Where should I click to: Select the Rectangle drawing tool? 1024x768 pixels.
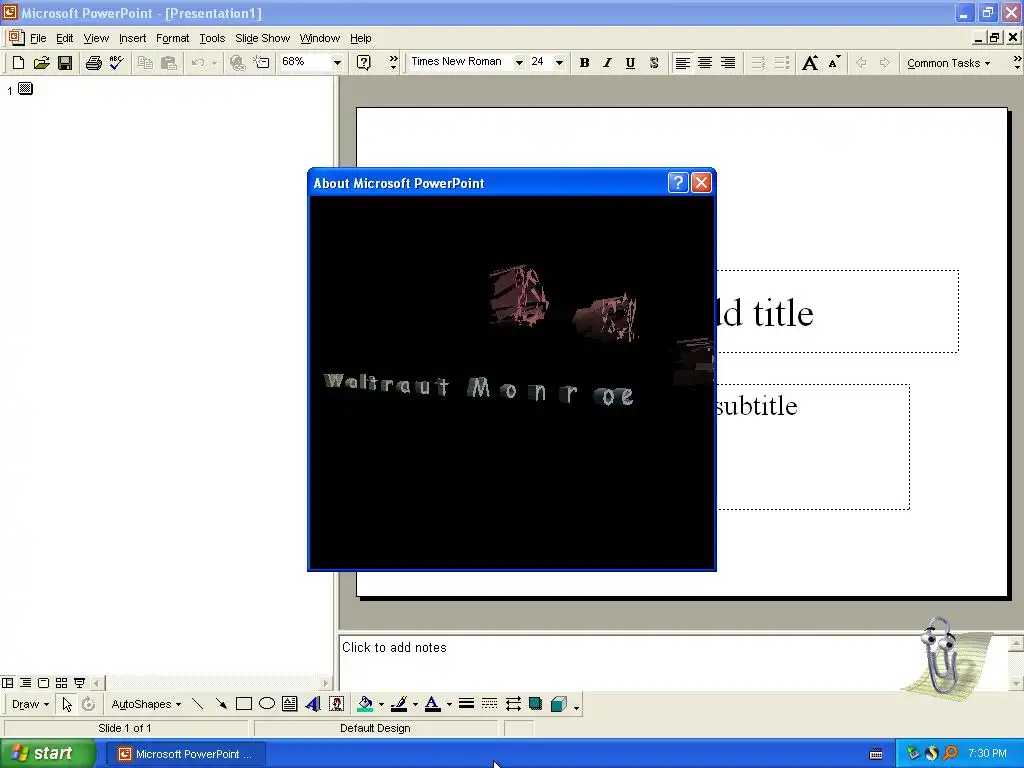tap(244, 704)
